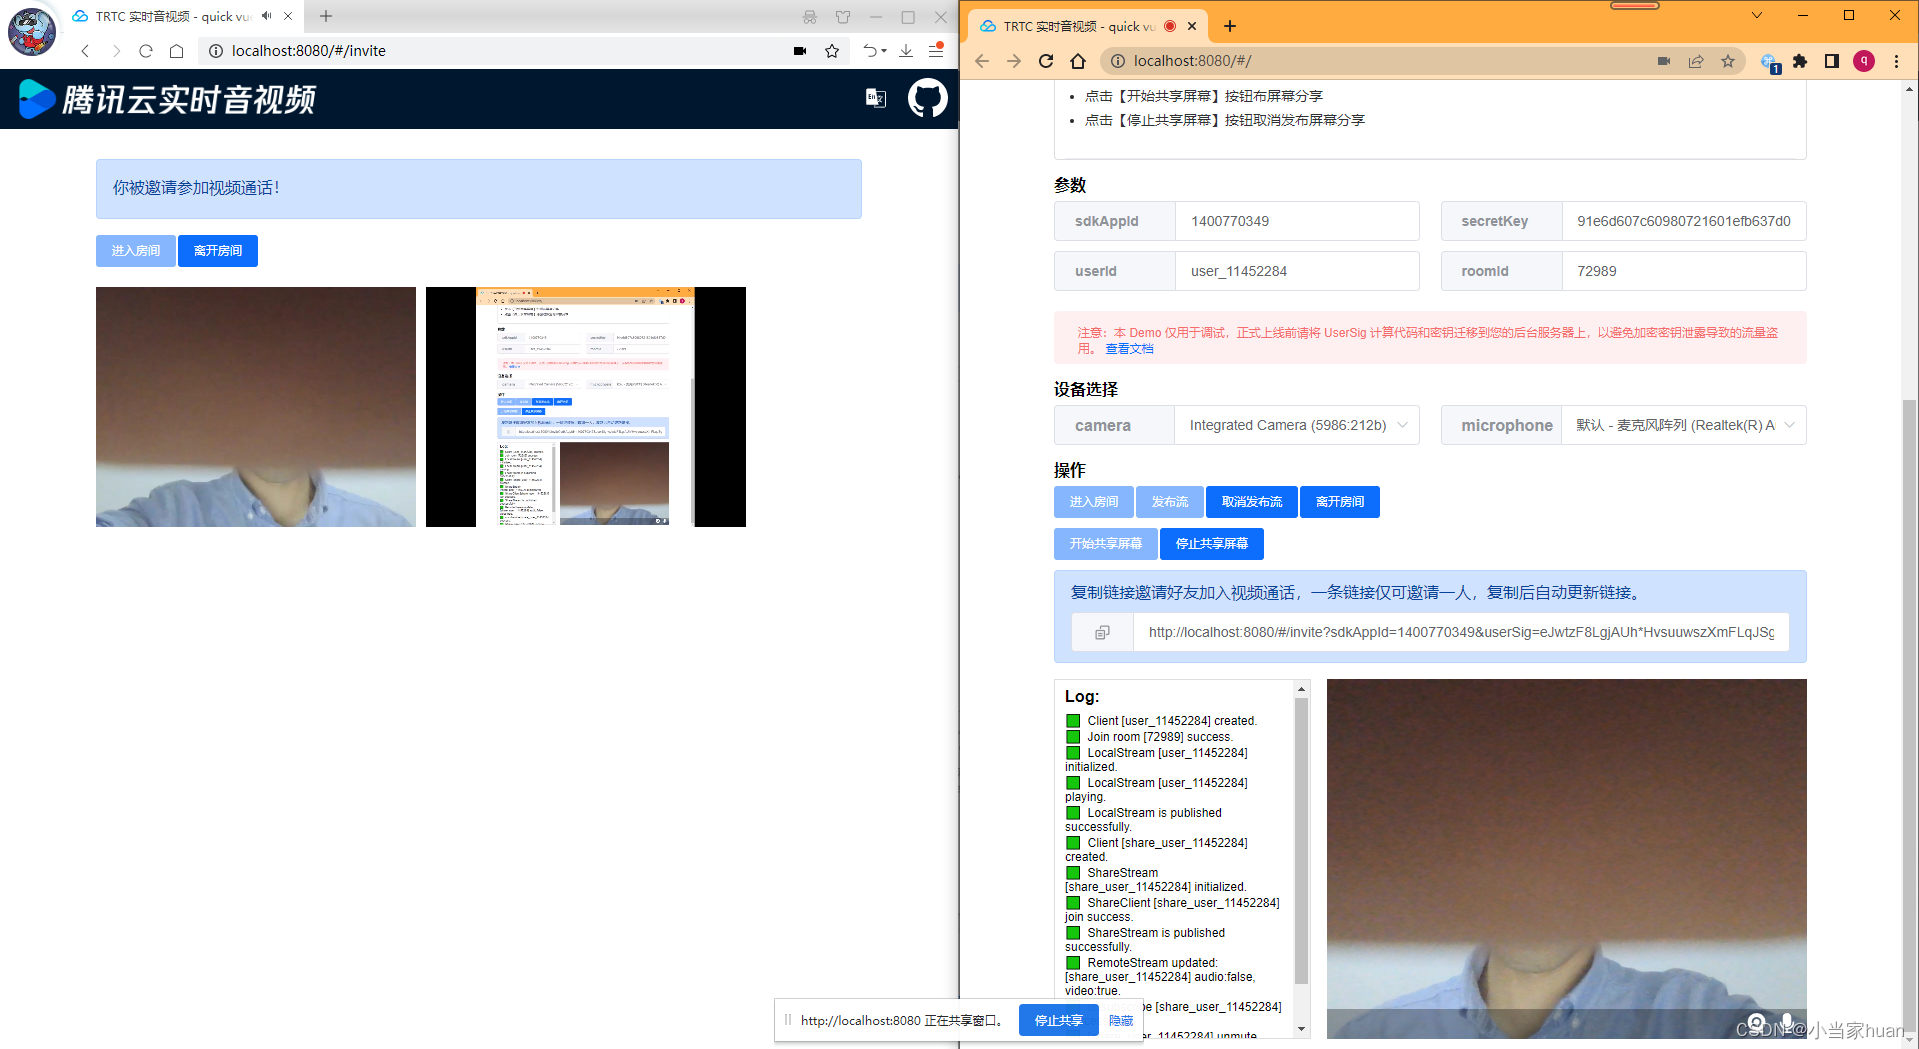
Task: Click the webcam video in the left window
Action: 256,407
